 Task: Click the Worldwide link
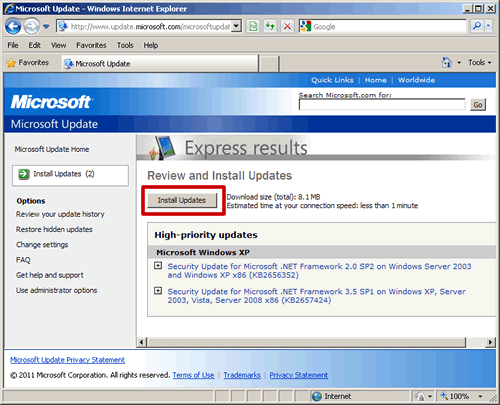[x=416, y=80]
